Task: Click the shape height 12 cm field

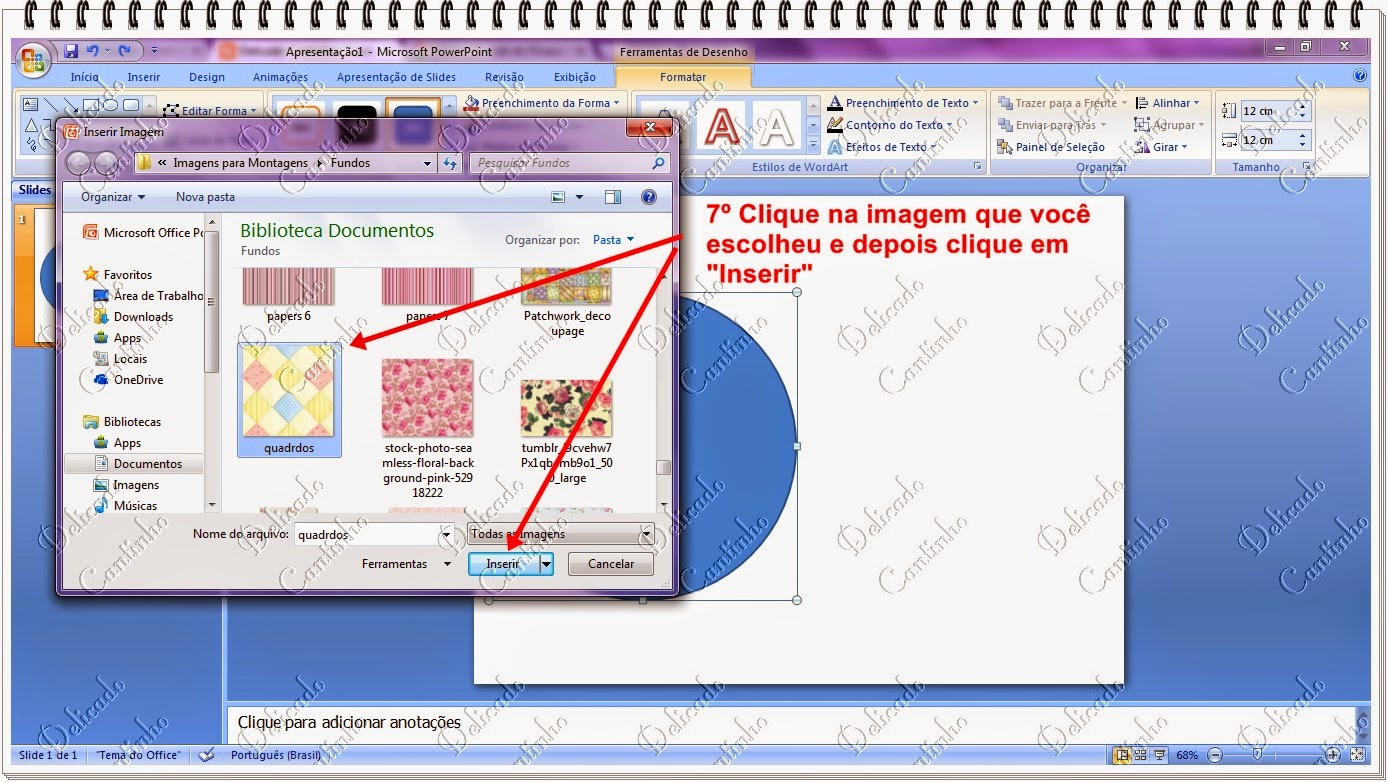Action: [x=1268, y=111]
